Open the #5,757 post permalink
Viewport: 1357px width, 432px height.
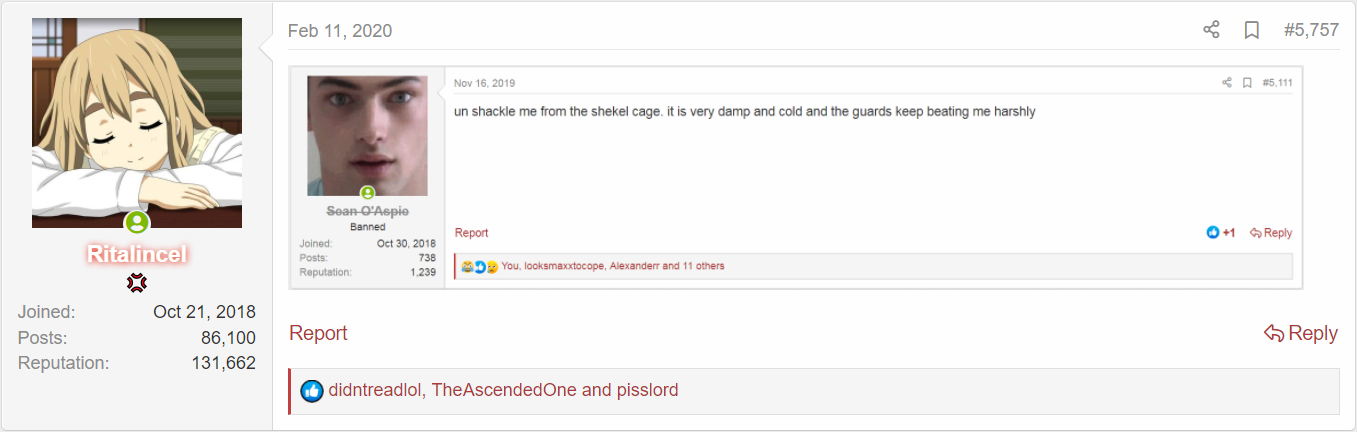coord(1311,30)
